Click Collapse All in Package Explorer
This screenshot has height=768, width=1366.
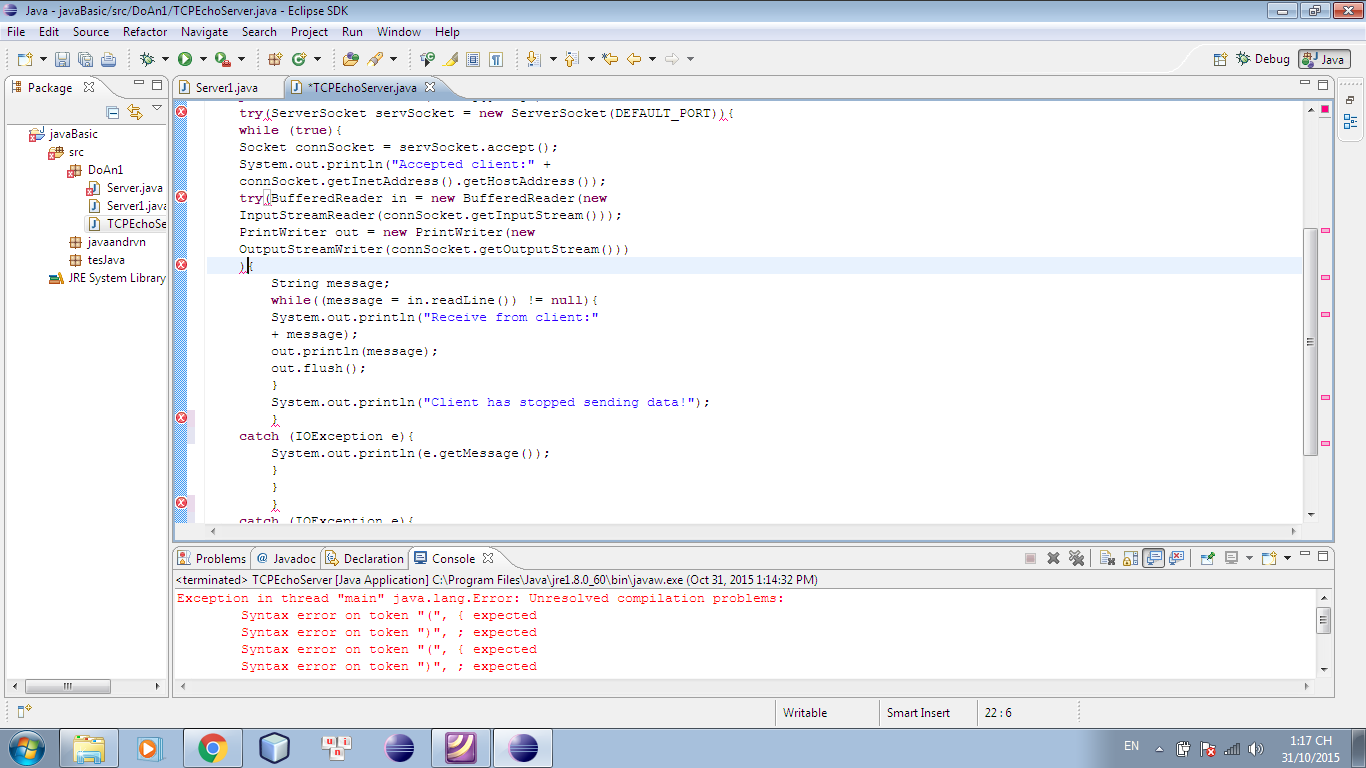(x=113, y=112)
